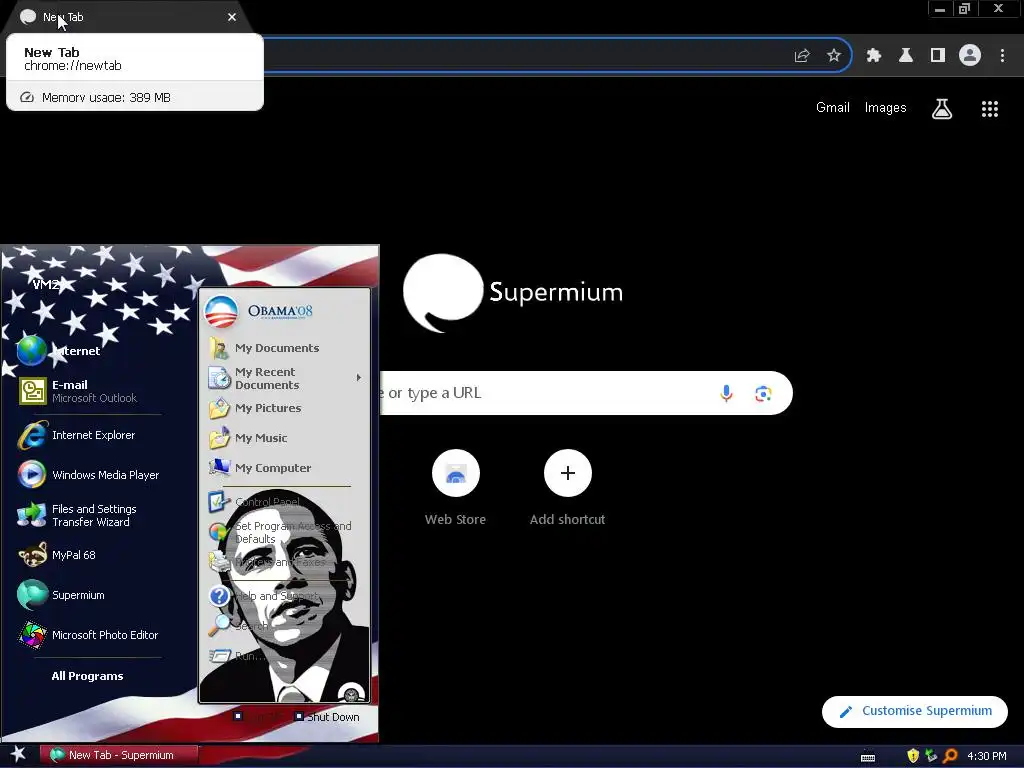Open Gmail link
1024x768 pixels.
click(833, 108)
